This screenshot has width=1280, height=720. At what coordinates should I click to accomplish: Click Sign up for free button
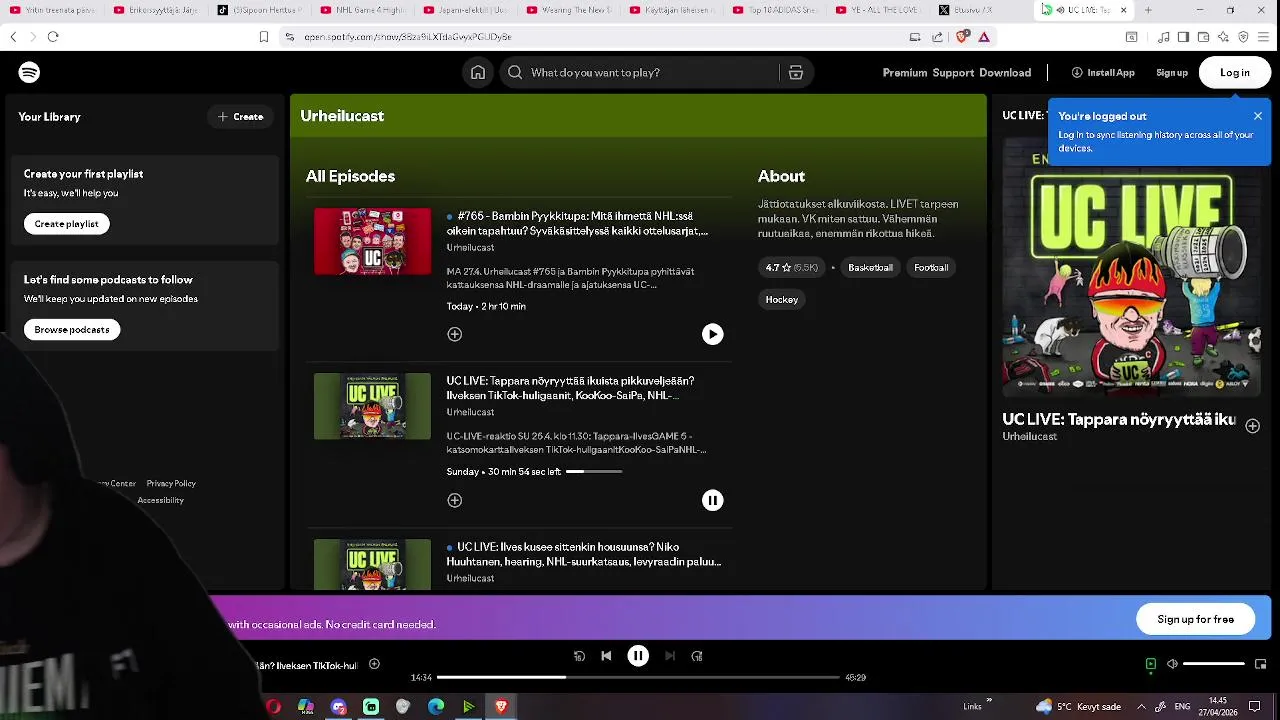point(1196,619)
